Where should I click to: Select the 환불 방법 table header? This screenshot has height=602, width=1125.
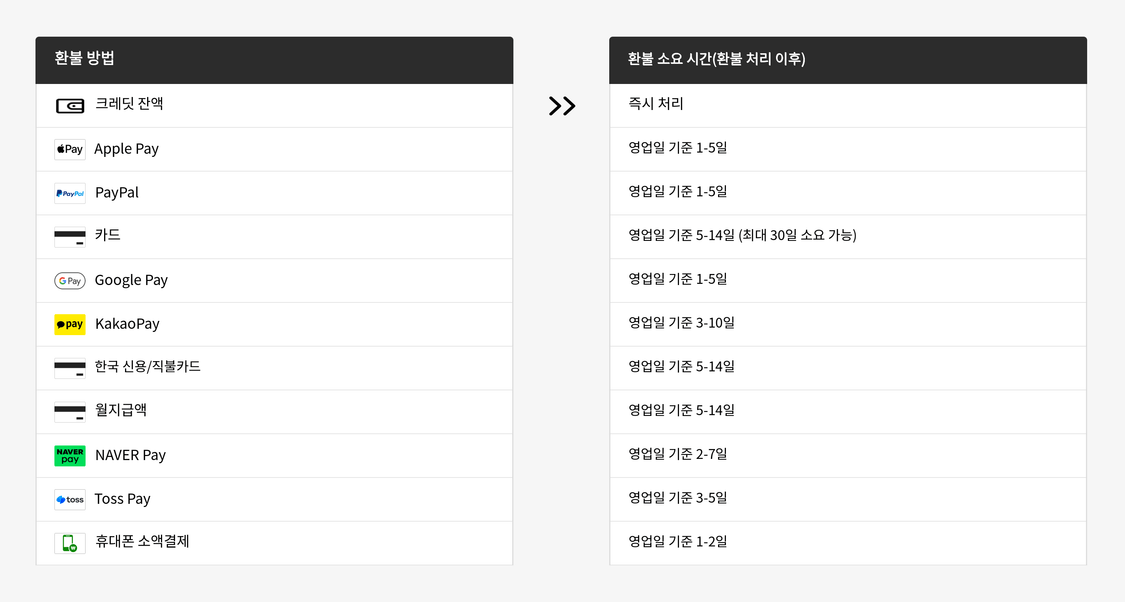click(274, 60)
